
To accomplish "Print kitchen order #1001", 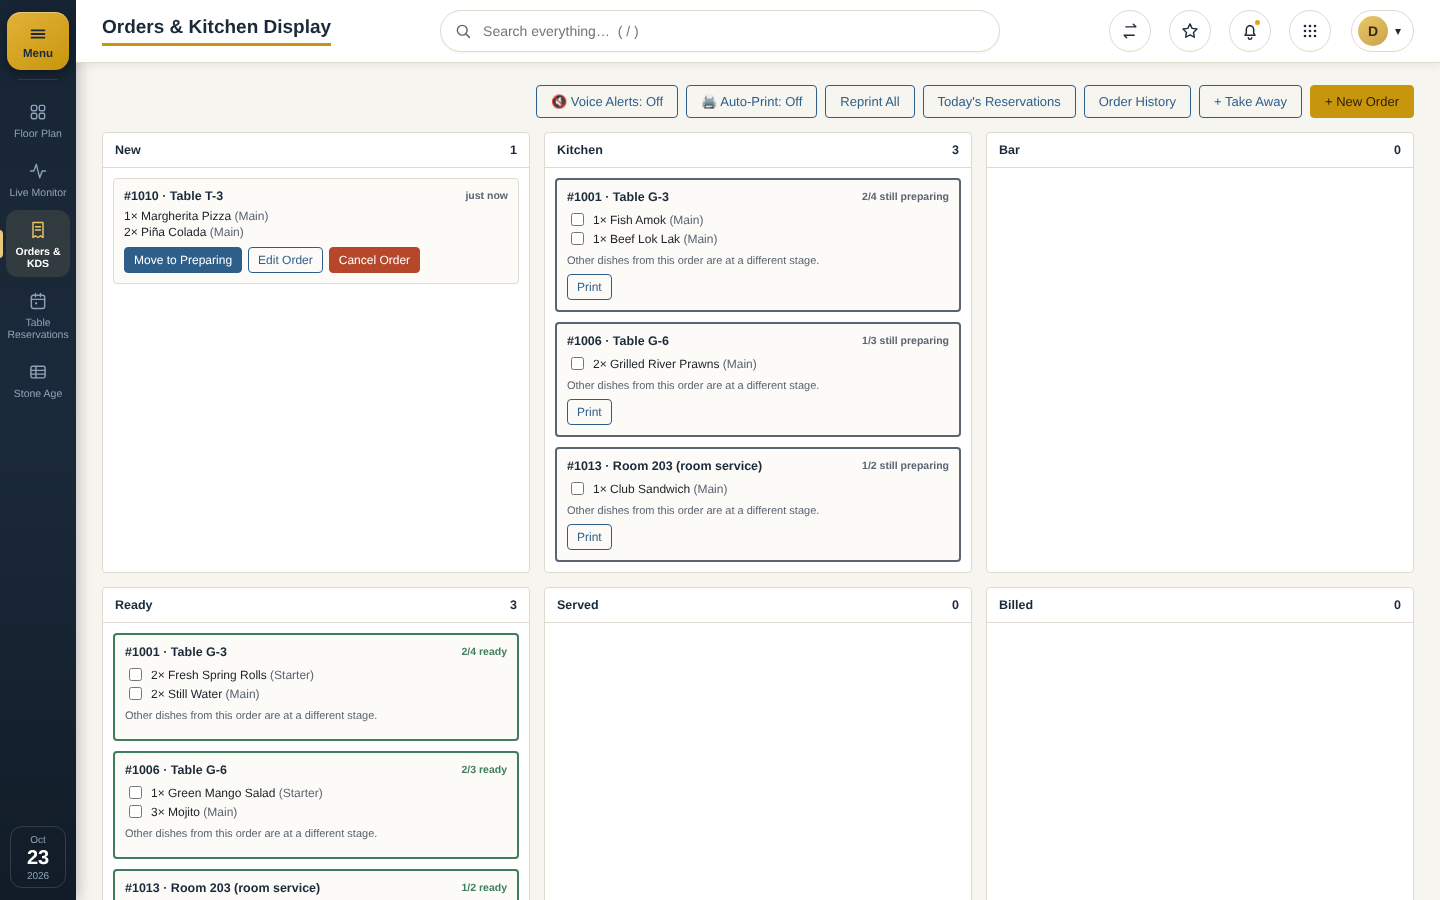I will 589,287.
